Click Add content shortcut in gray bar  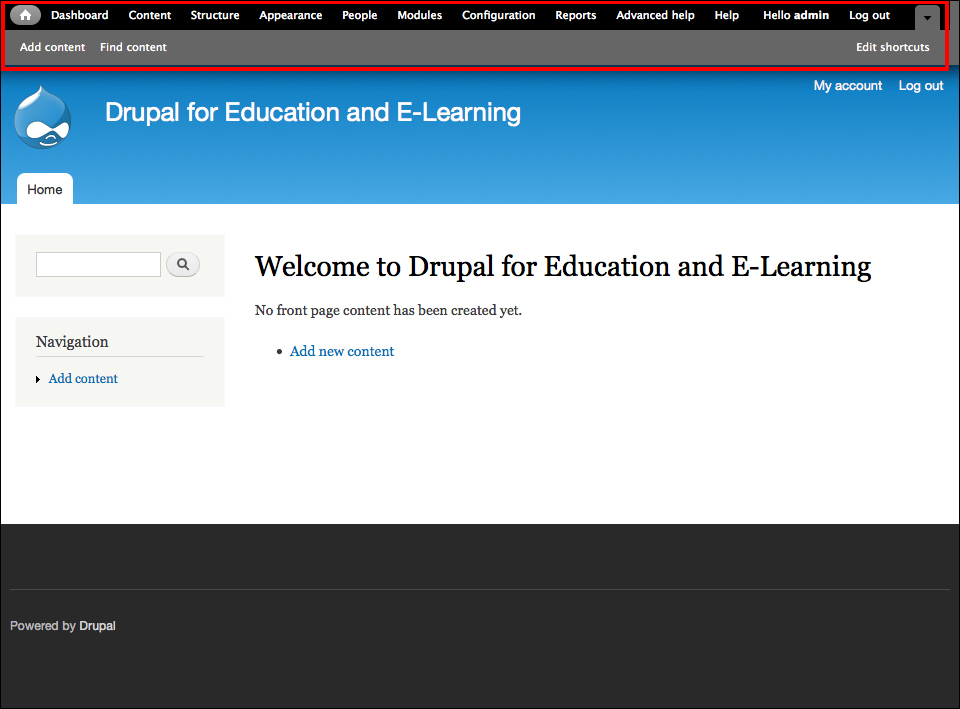[x=53, y=47]
